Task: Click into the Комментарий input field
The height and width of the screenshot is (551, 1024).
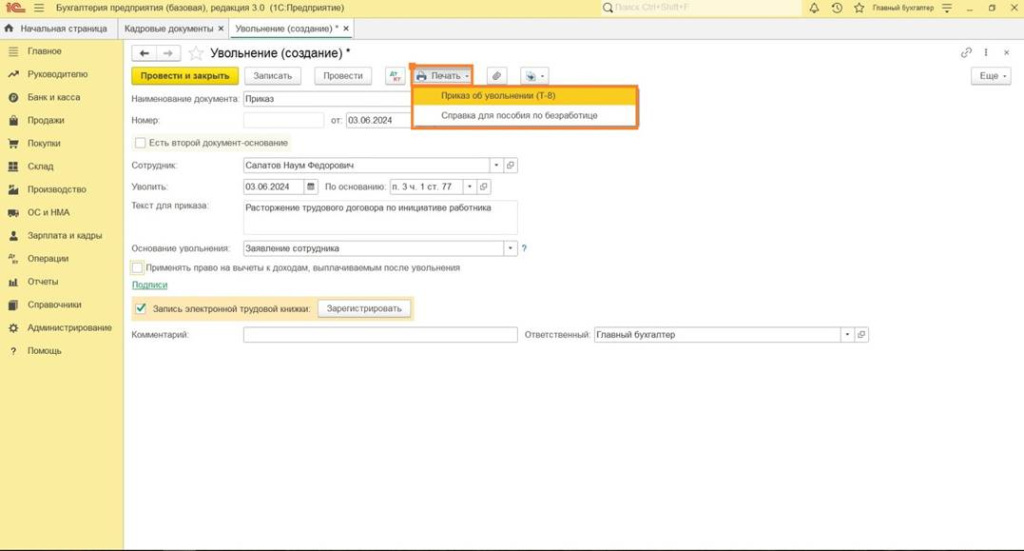Action: 380,335
